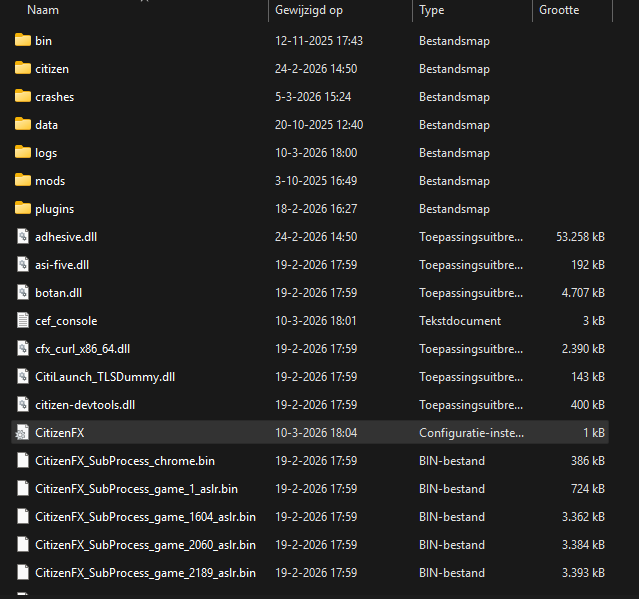This screenshot has width=639, height=599.
Task: Select the CitizenFX_SubProcess_game_2189_aslr.bin file name
Action: [145, 573]
